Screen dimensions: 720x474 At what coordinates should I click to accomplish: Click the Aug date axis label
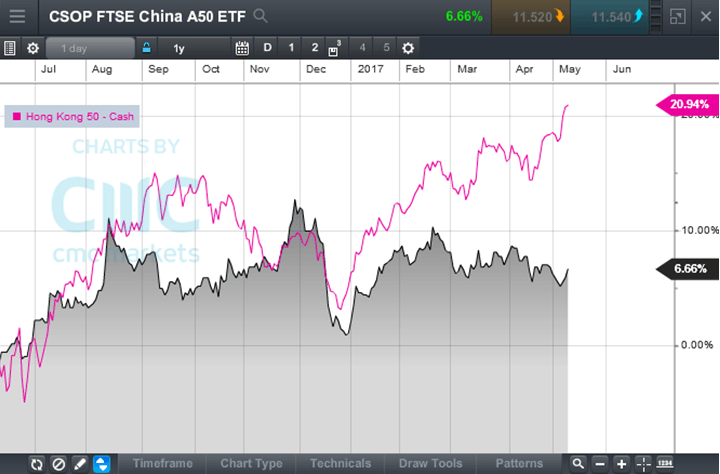pyautogui.click(x=101, y=69)
